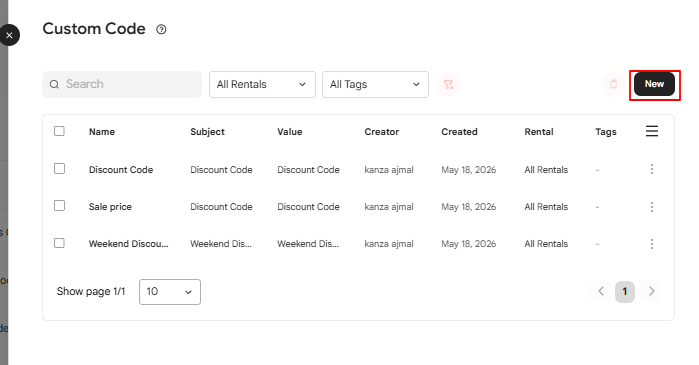Sort by the Rental column header
This screenshot has height=365, width=699.
coord(539,132)
